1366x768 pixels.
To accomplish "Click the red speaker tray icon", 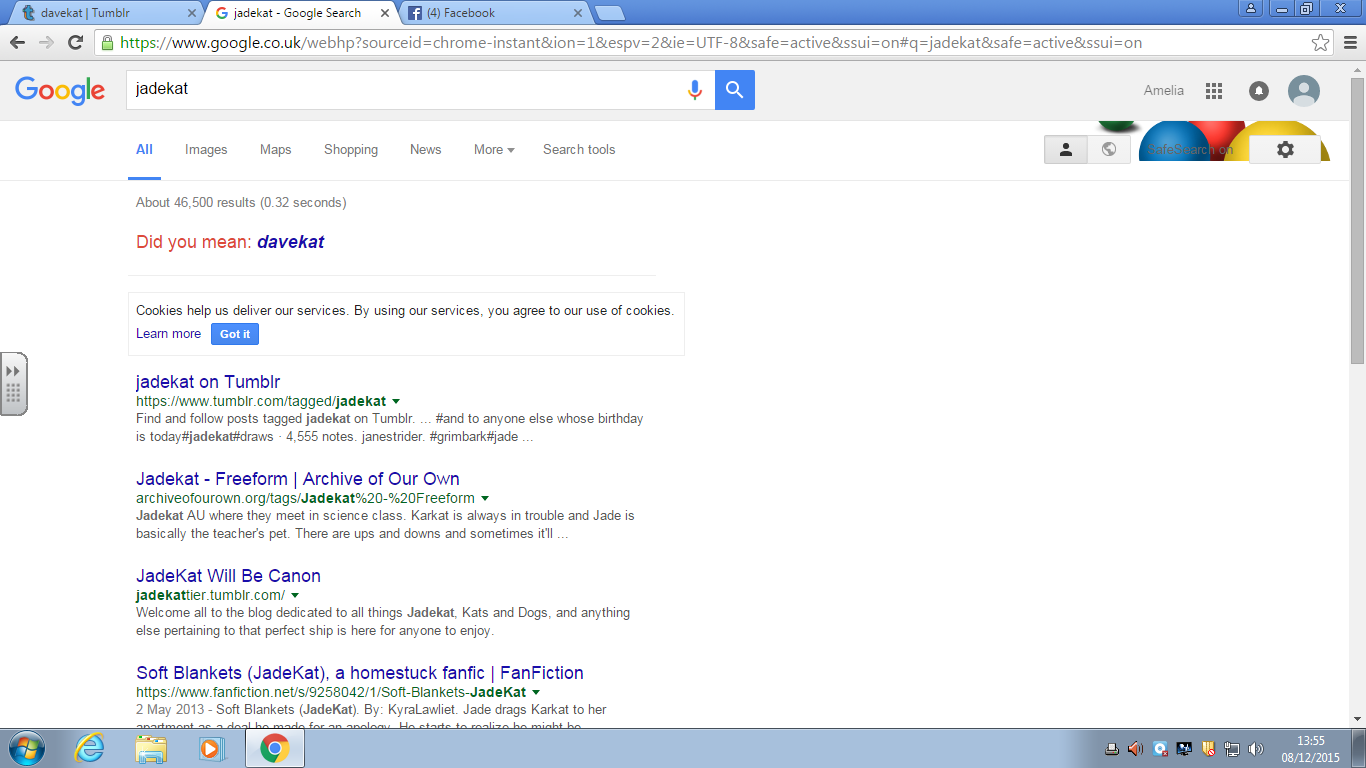I will click(1135, 749).
